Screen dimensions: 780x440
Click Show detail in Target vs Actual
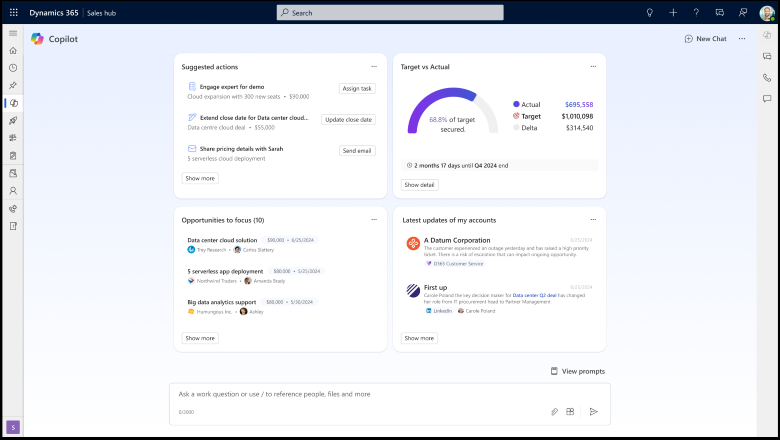[x=419, y=185]
